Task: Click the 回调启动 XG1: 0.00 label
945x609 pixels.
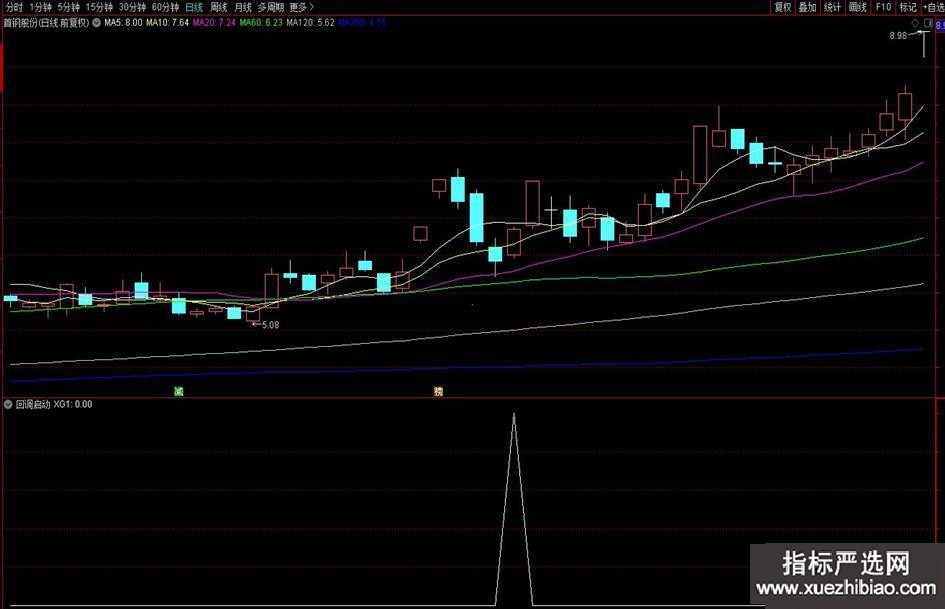Action: 54,405
